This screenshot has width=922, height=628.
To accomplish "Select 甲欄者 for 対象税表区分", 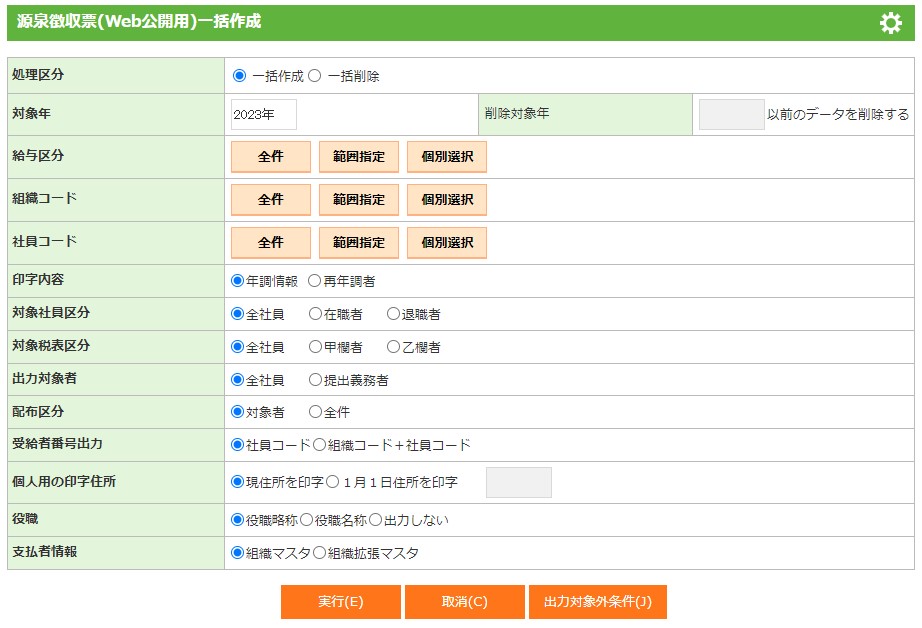I will 315,347.
